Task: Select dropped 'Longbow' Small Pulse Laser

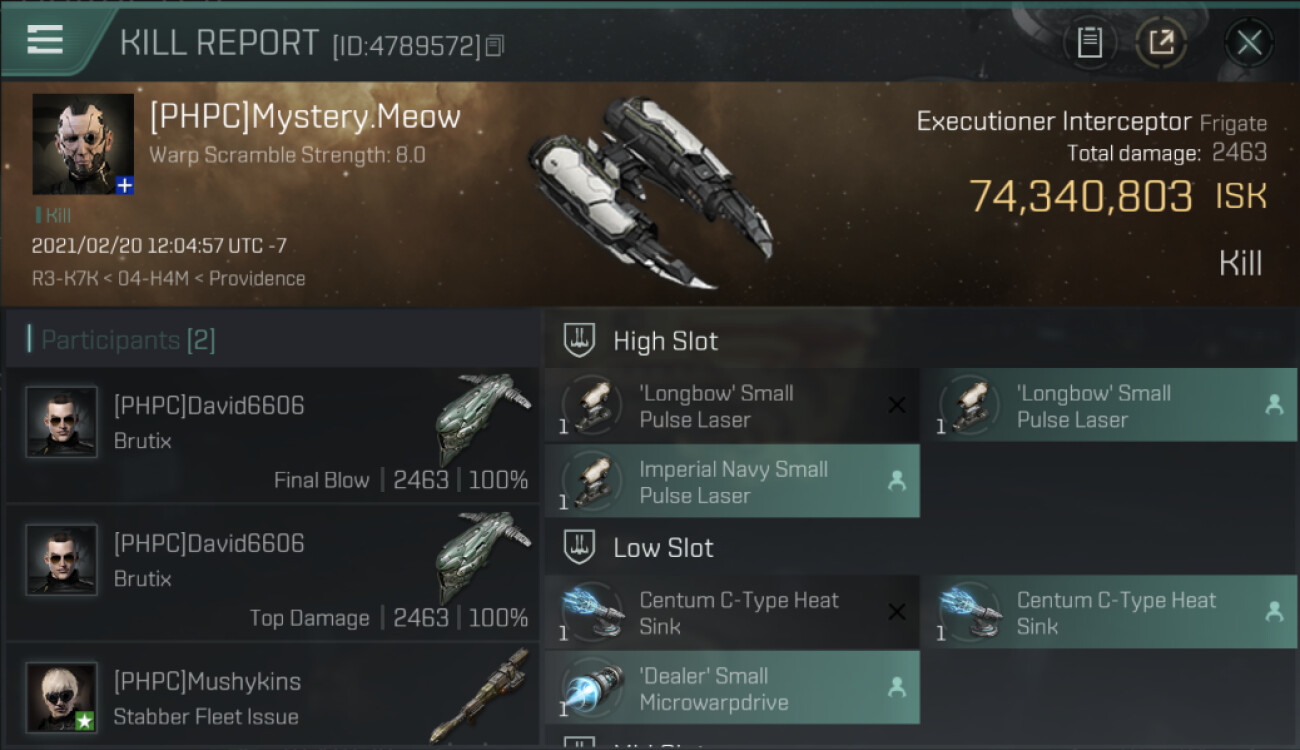Action: 1108,406
